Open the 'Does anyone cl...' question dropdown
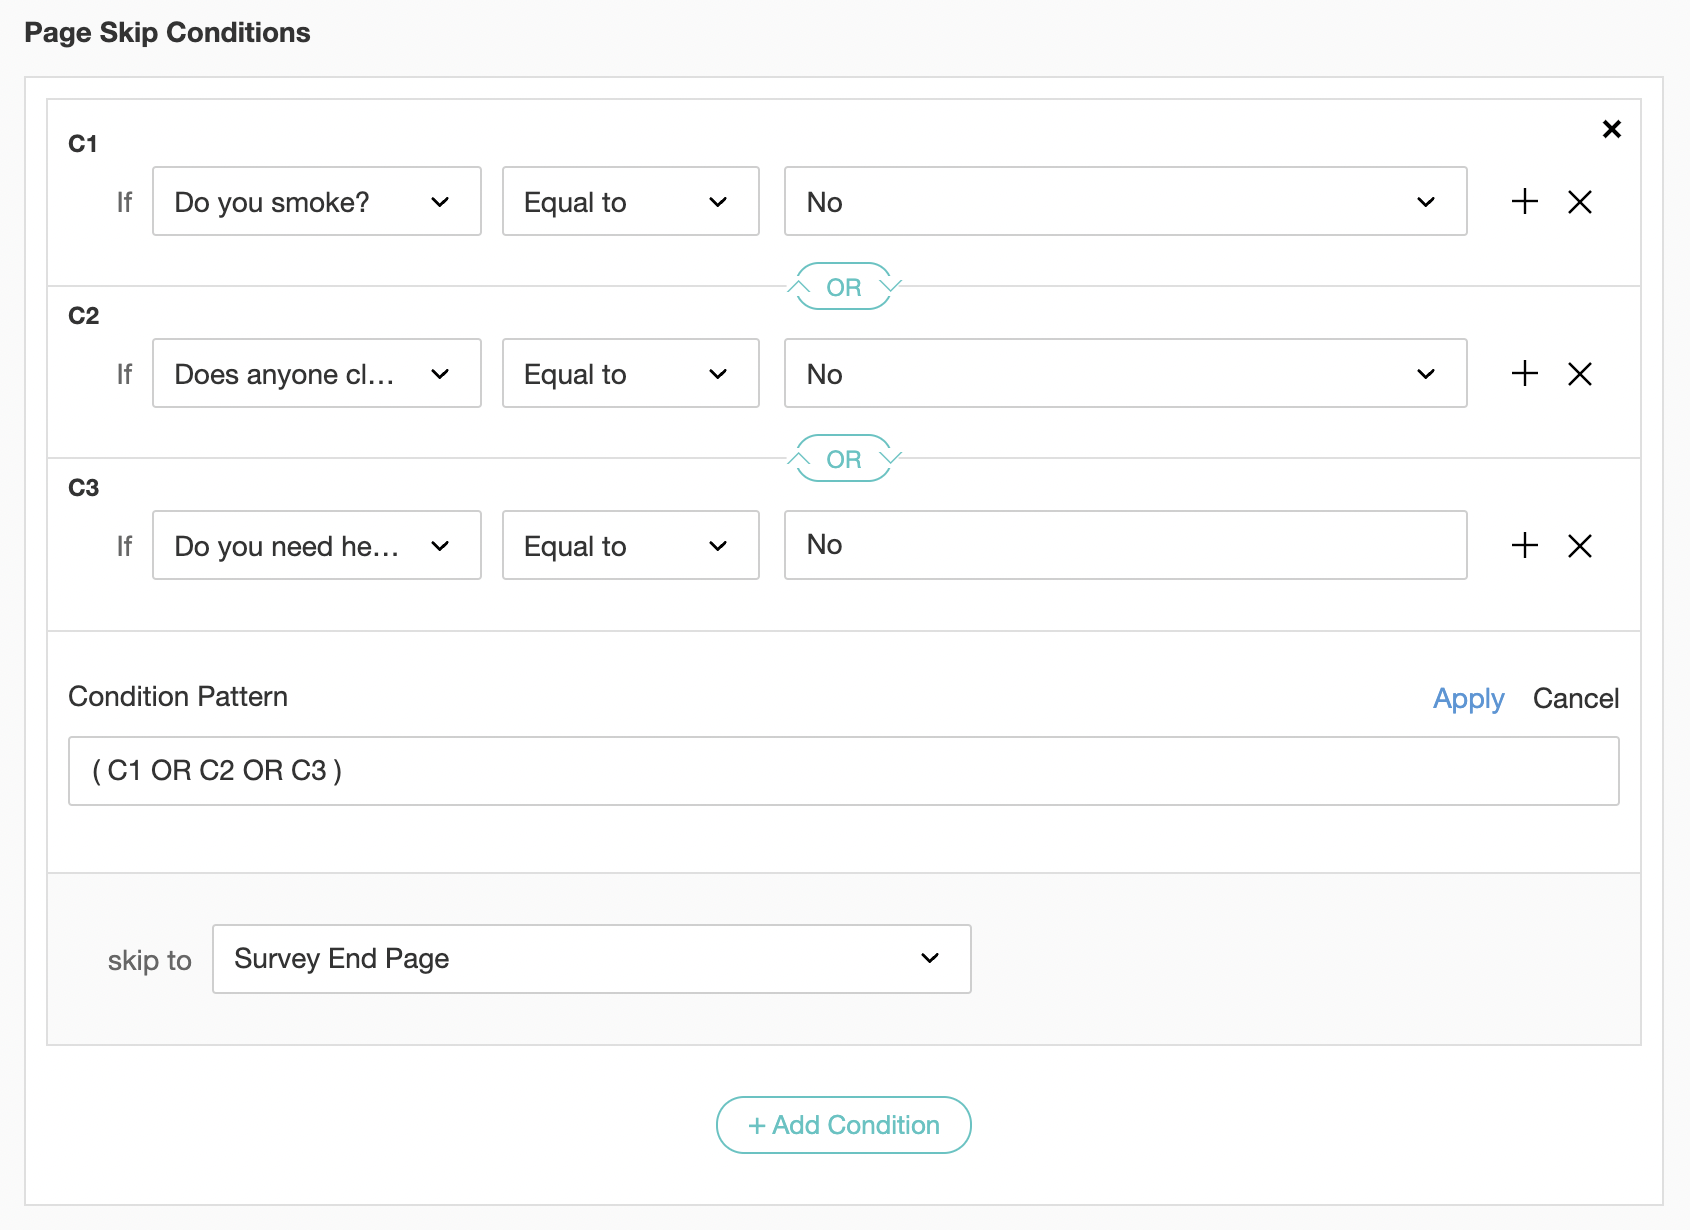Viewport: 1690px width, 1230px height. pos(316,374)
